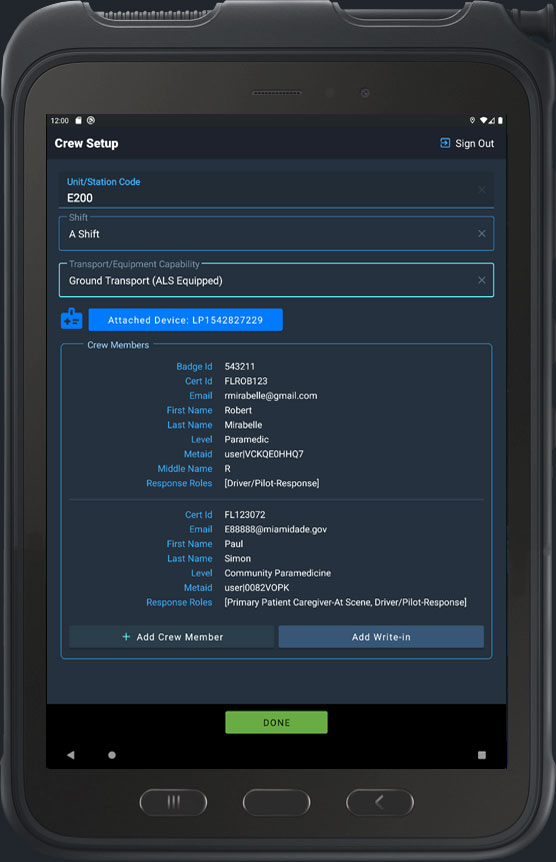Tap the Android recents square icon
This screenshot has width=556, height=862.
coord(482,755)
